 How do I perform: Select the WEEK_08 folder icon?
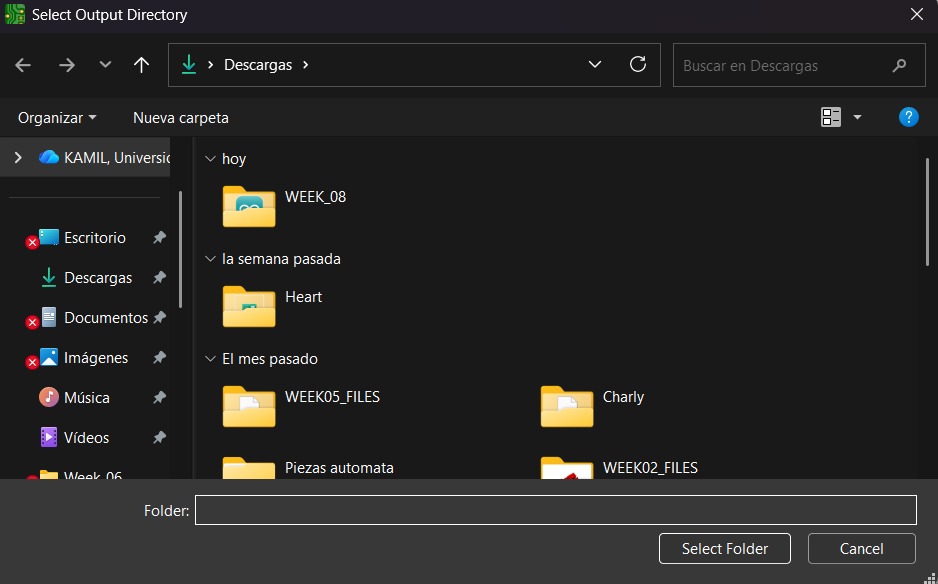tap(249, 206)
